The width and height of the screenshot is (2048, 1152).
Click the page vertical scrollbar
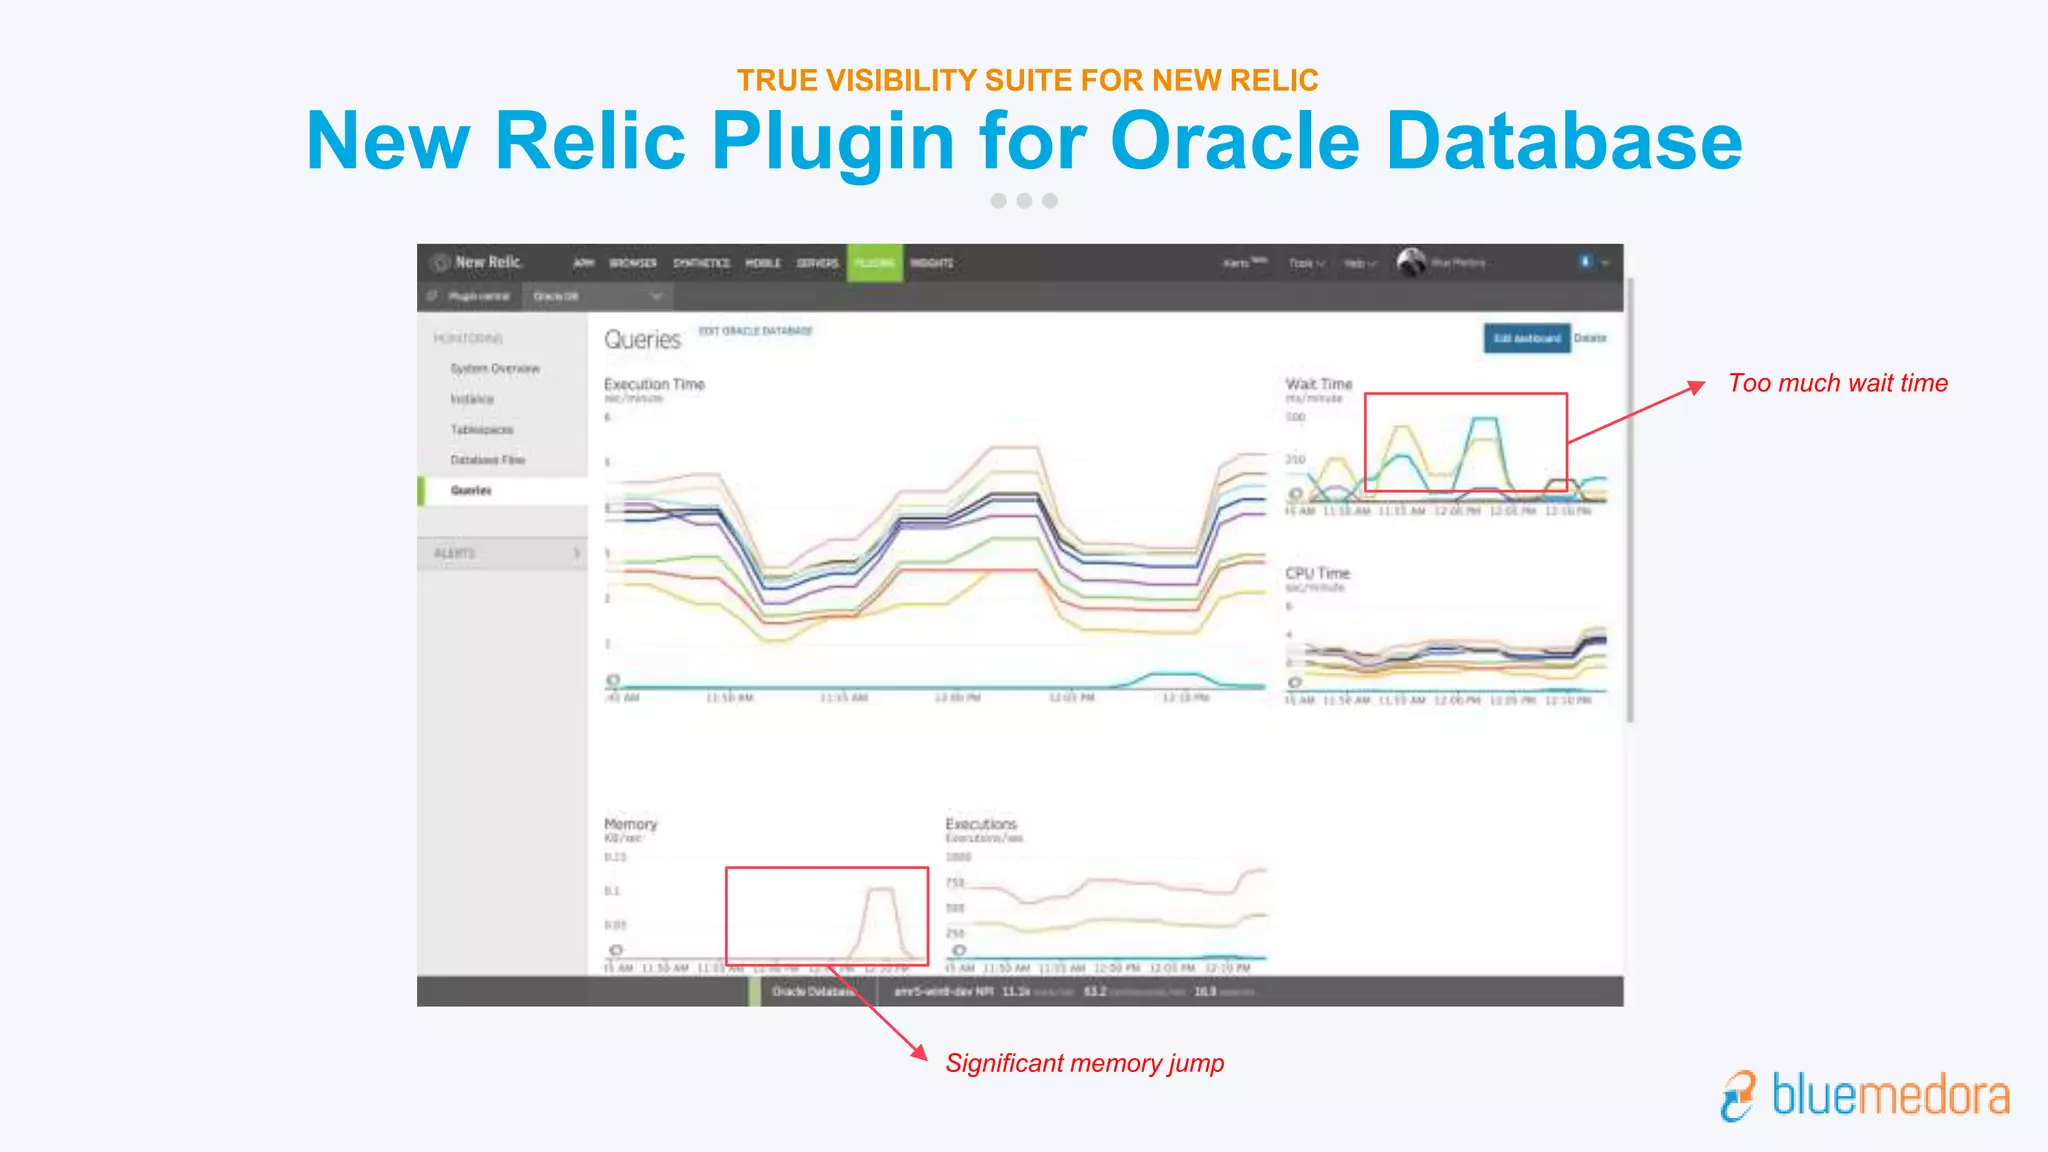pyautogui.click(x=1630, y=500)
